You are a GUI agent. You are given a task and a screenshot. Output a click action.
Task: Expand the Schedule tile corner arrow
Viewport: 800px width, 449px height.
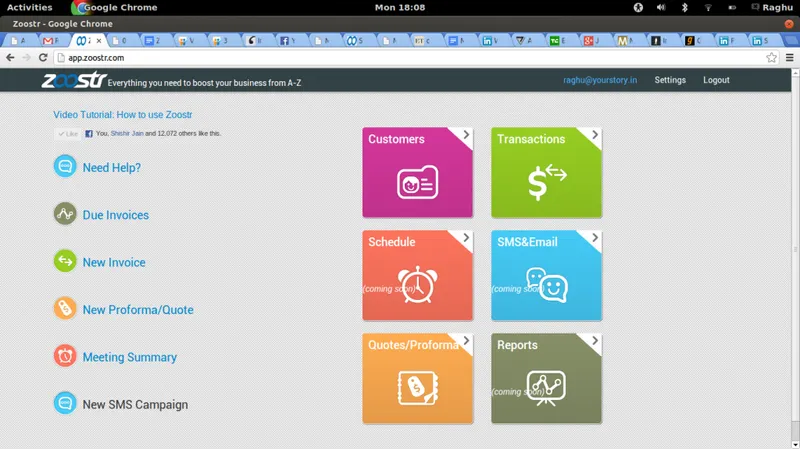(x=464, y=238)
